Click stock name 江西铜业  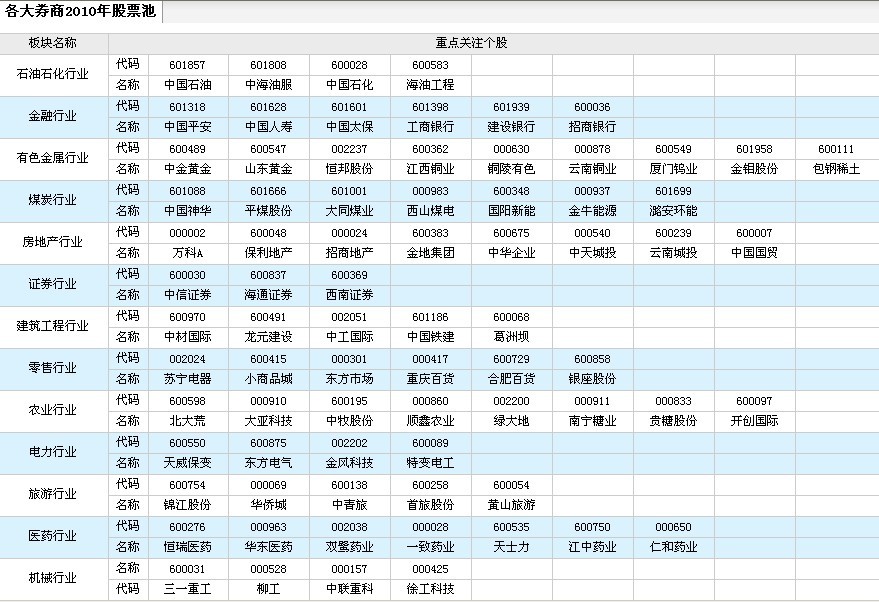pyautogui.click(x=431, y=169)
